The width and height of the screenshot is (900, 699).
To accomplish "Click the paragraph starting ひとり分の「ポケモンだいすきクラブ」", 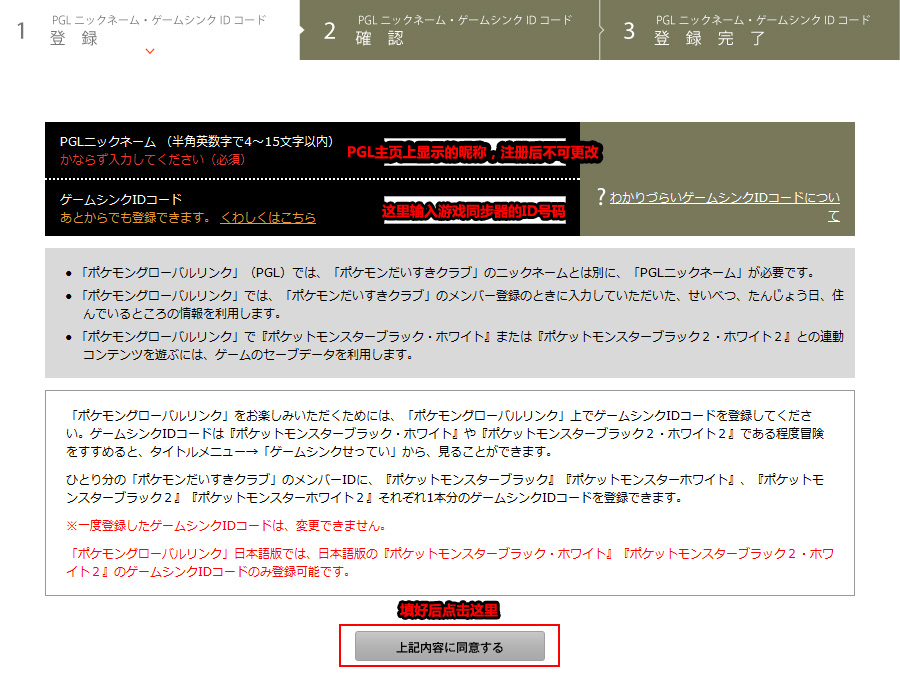I will (x=445, y=488).
